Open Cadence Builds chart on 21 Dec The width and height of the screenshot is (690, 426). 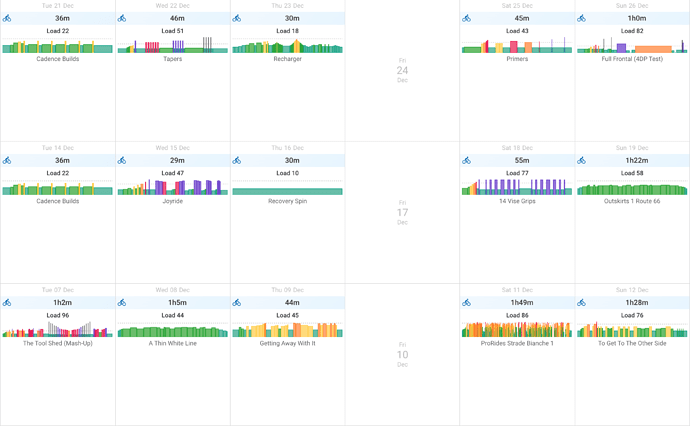tap(58, 45)
